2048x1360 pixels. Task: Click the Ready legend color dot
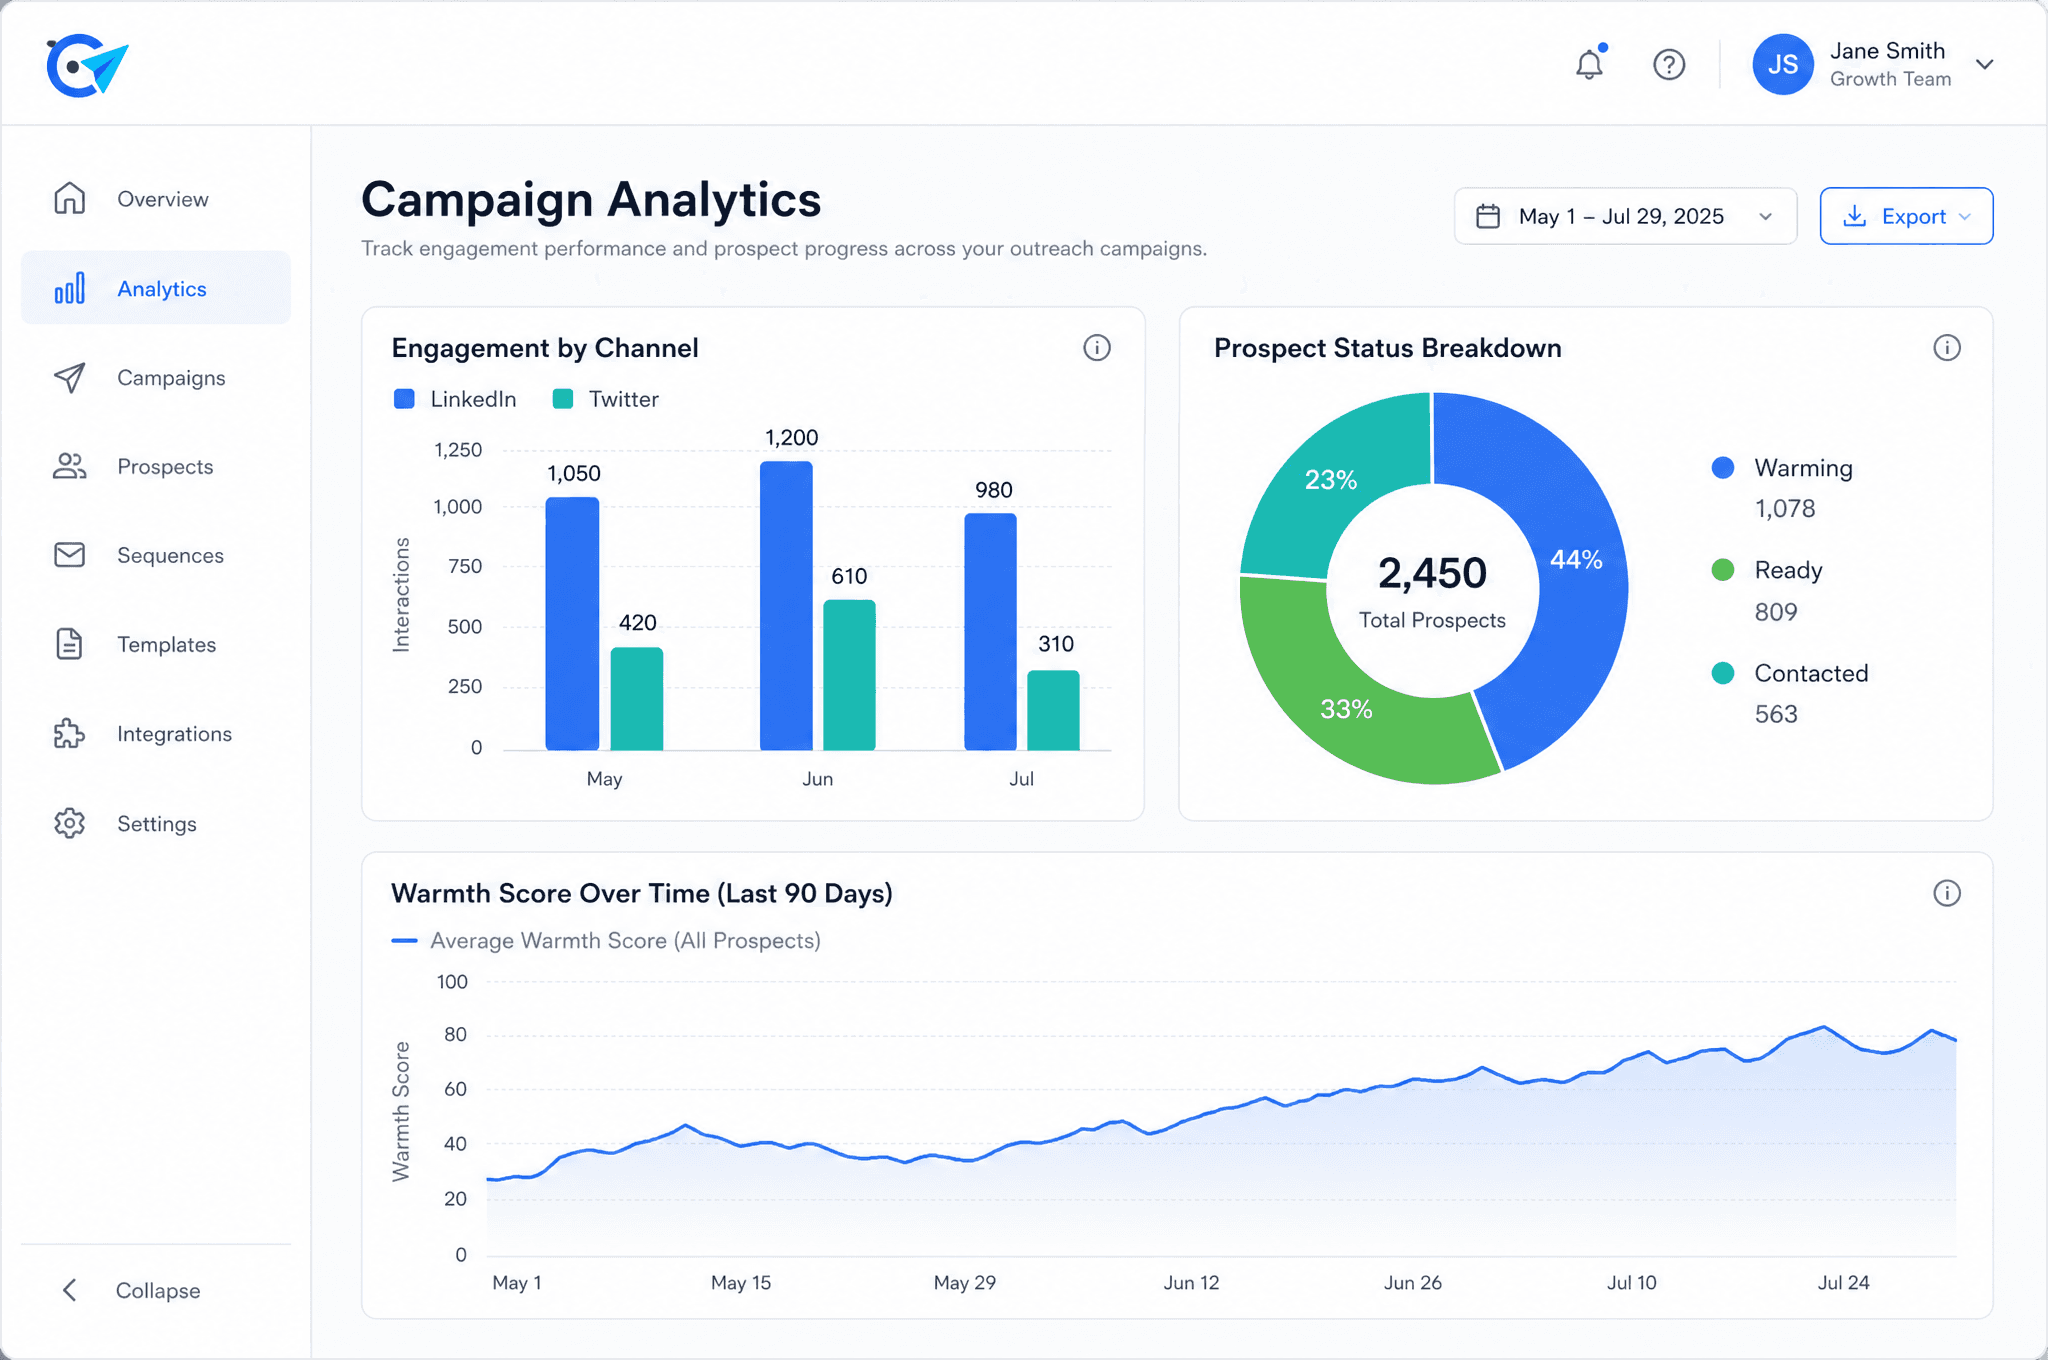pos(1722,570)
